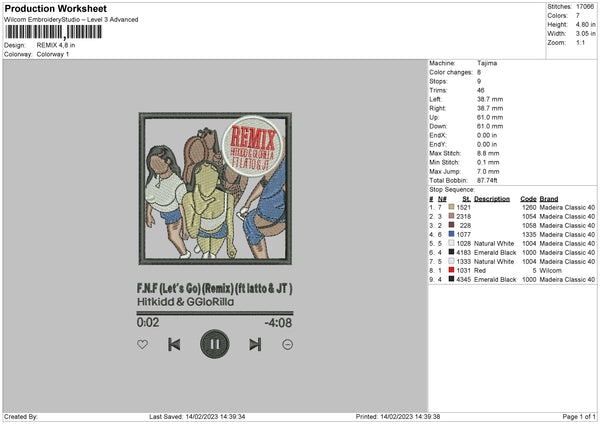
Task: Click the white swatch for stitch count 1028
Action: pyautogui.click(x=451, y=243)
